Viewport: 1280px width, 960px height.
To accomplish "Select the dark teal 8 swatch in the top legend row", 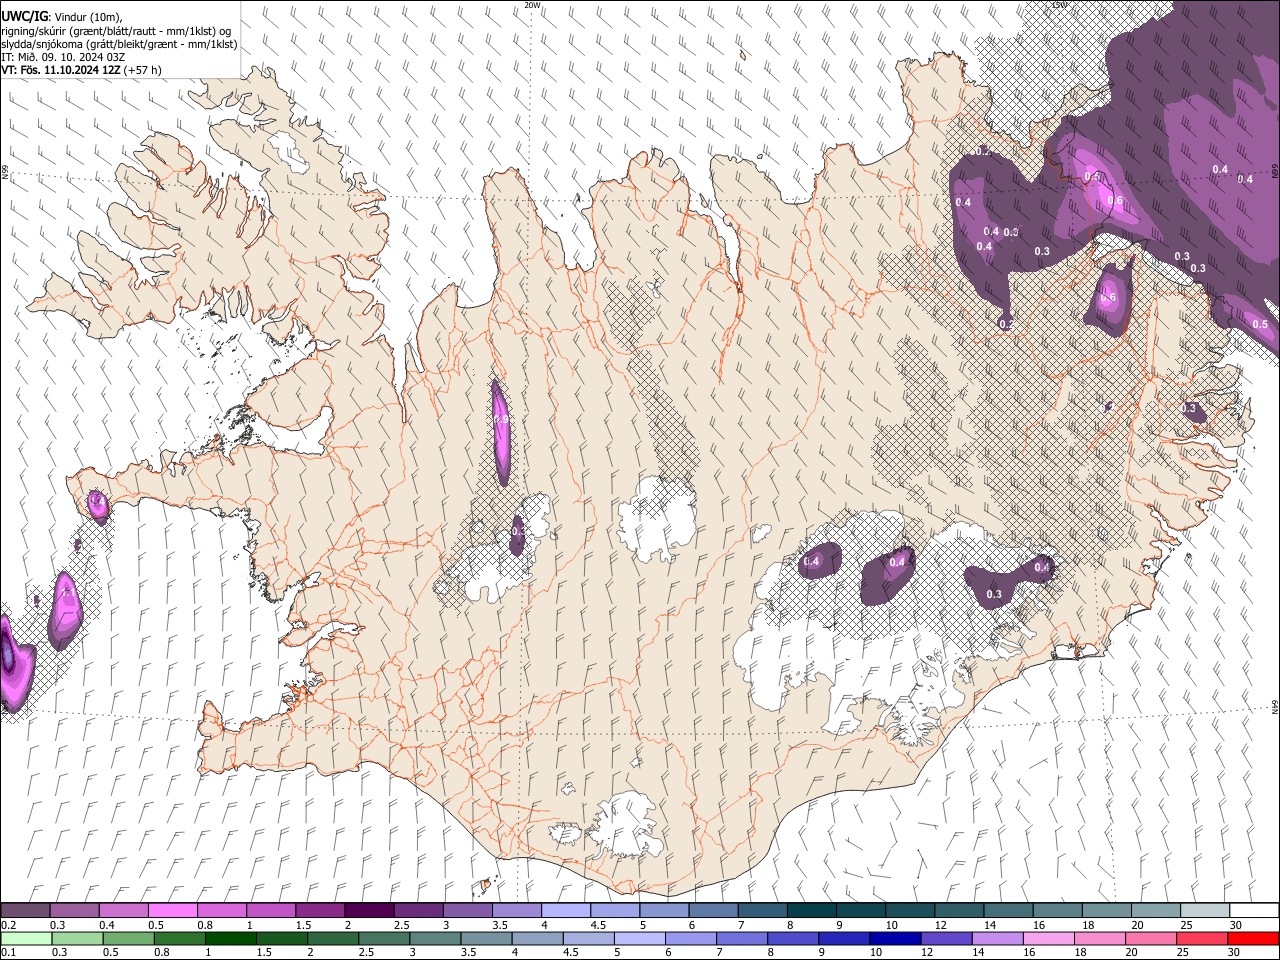I will (x=811, y=911).
